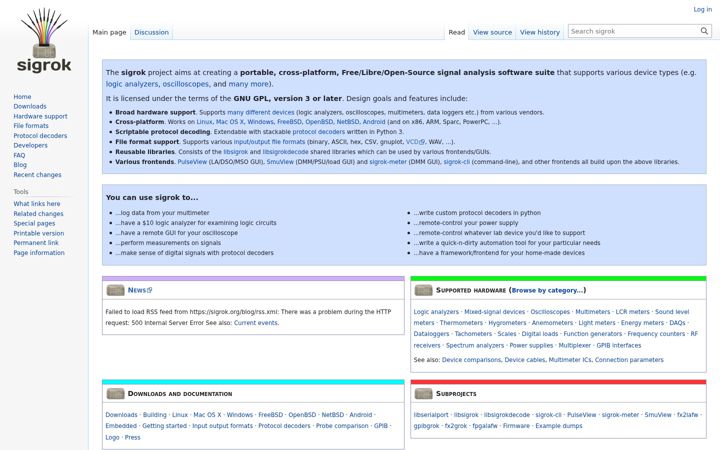Viewport: 720px width, 450px height.
Task: Open fx2lafw subproject link
Action: coord(687,415)
